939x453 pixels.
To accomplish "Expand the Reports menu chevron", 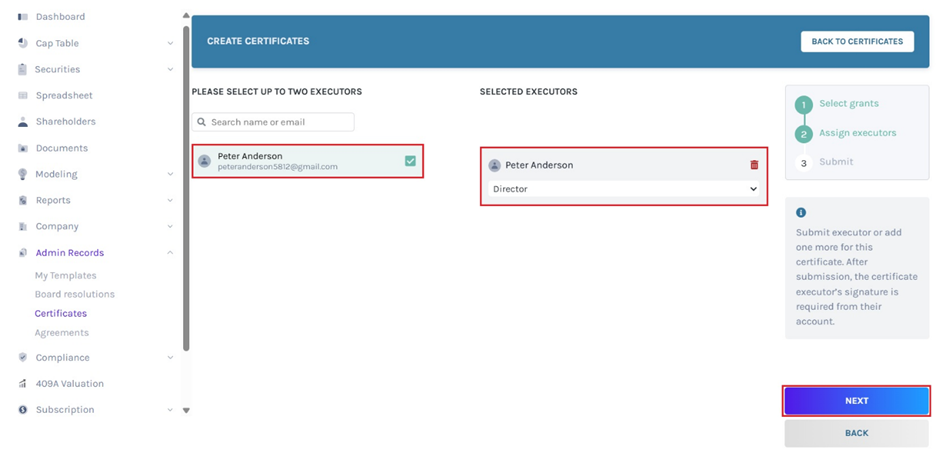I will click(170, 201).
